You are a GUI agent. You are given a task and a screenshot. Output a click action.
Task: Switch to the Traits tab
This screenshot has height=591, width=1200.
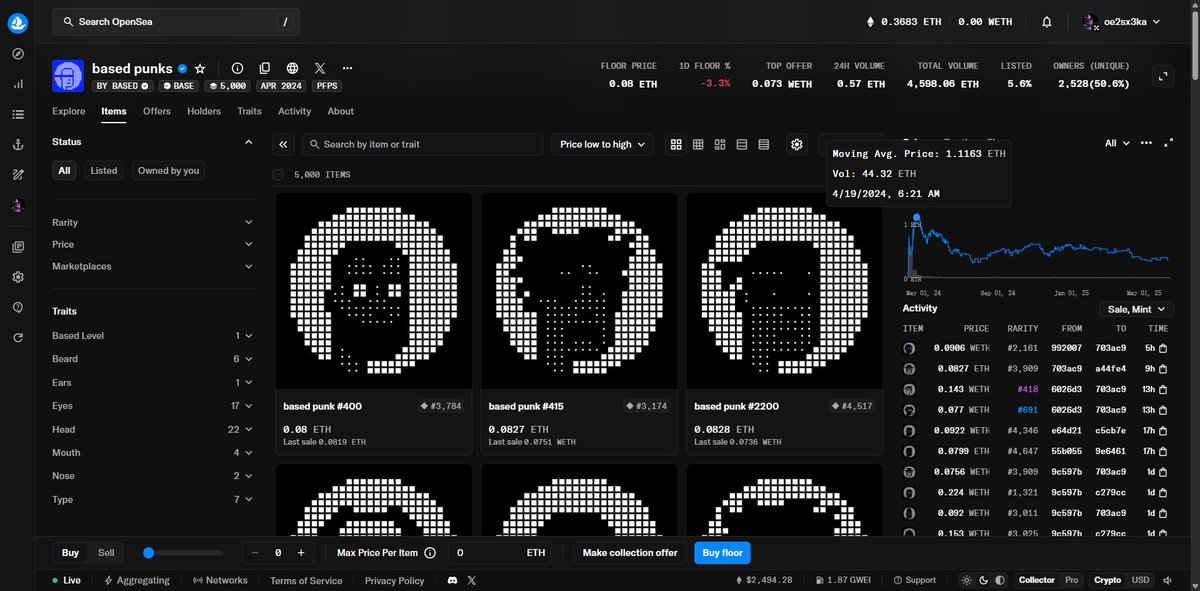pyautogui.click(x=249, y=111)
